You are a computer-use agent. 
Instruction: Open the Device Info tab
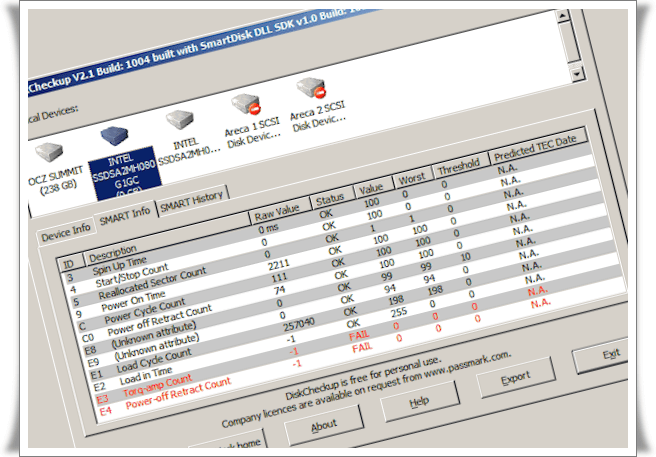click(x=66, y=232)
